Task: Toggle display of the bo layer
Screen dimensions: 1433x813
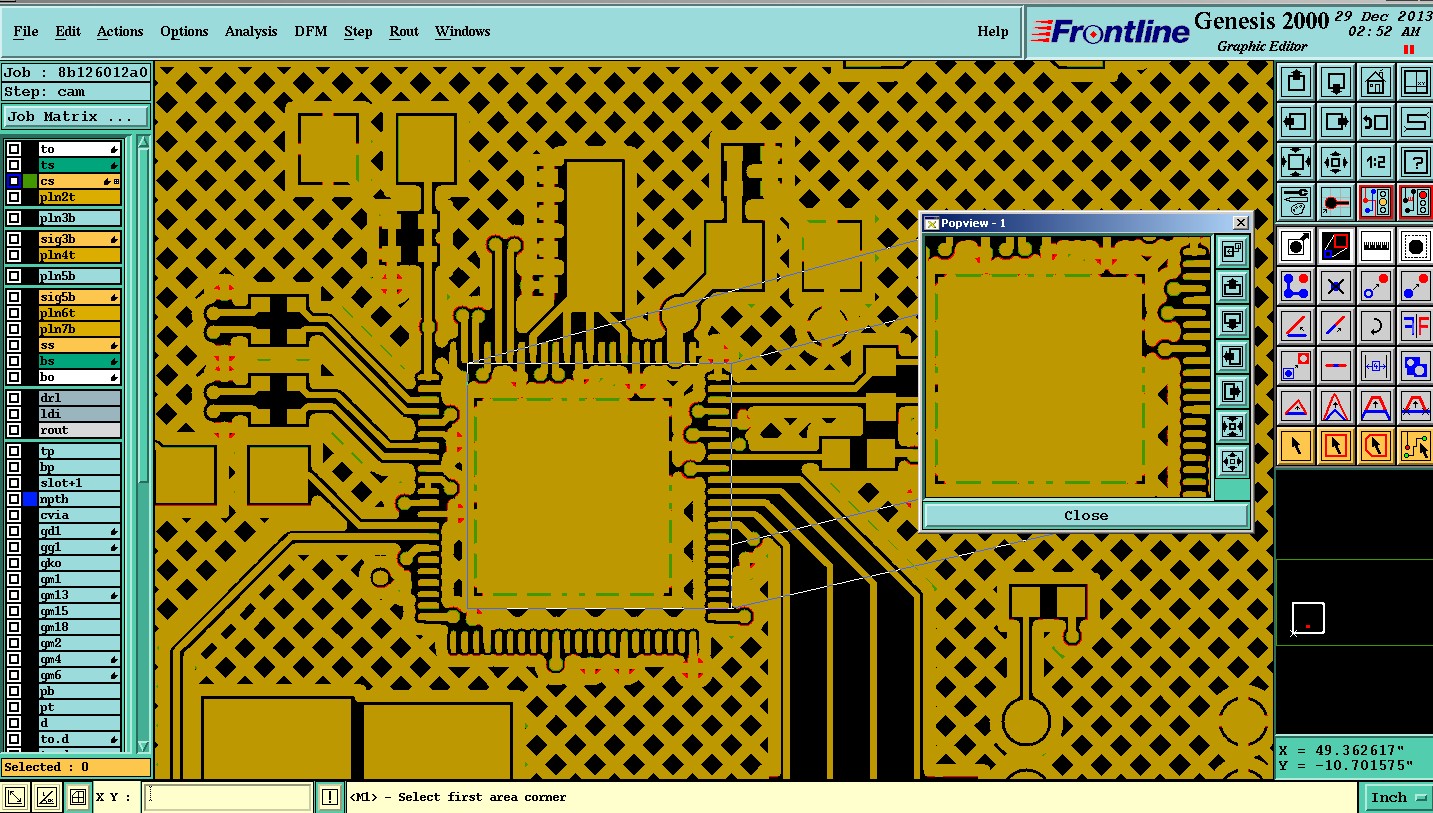Action: tap(14, 377)
